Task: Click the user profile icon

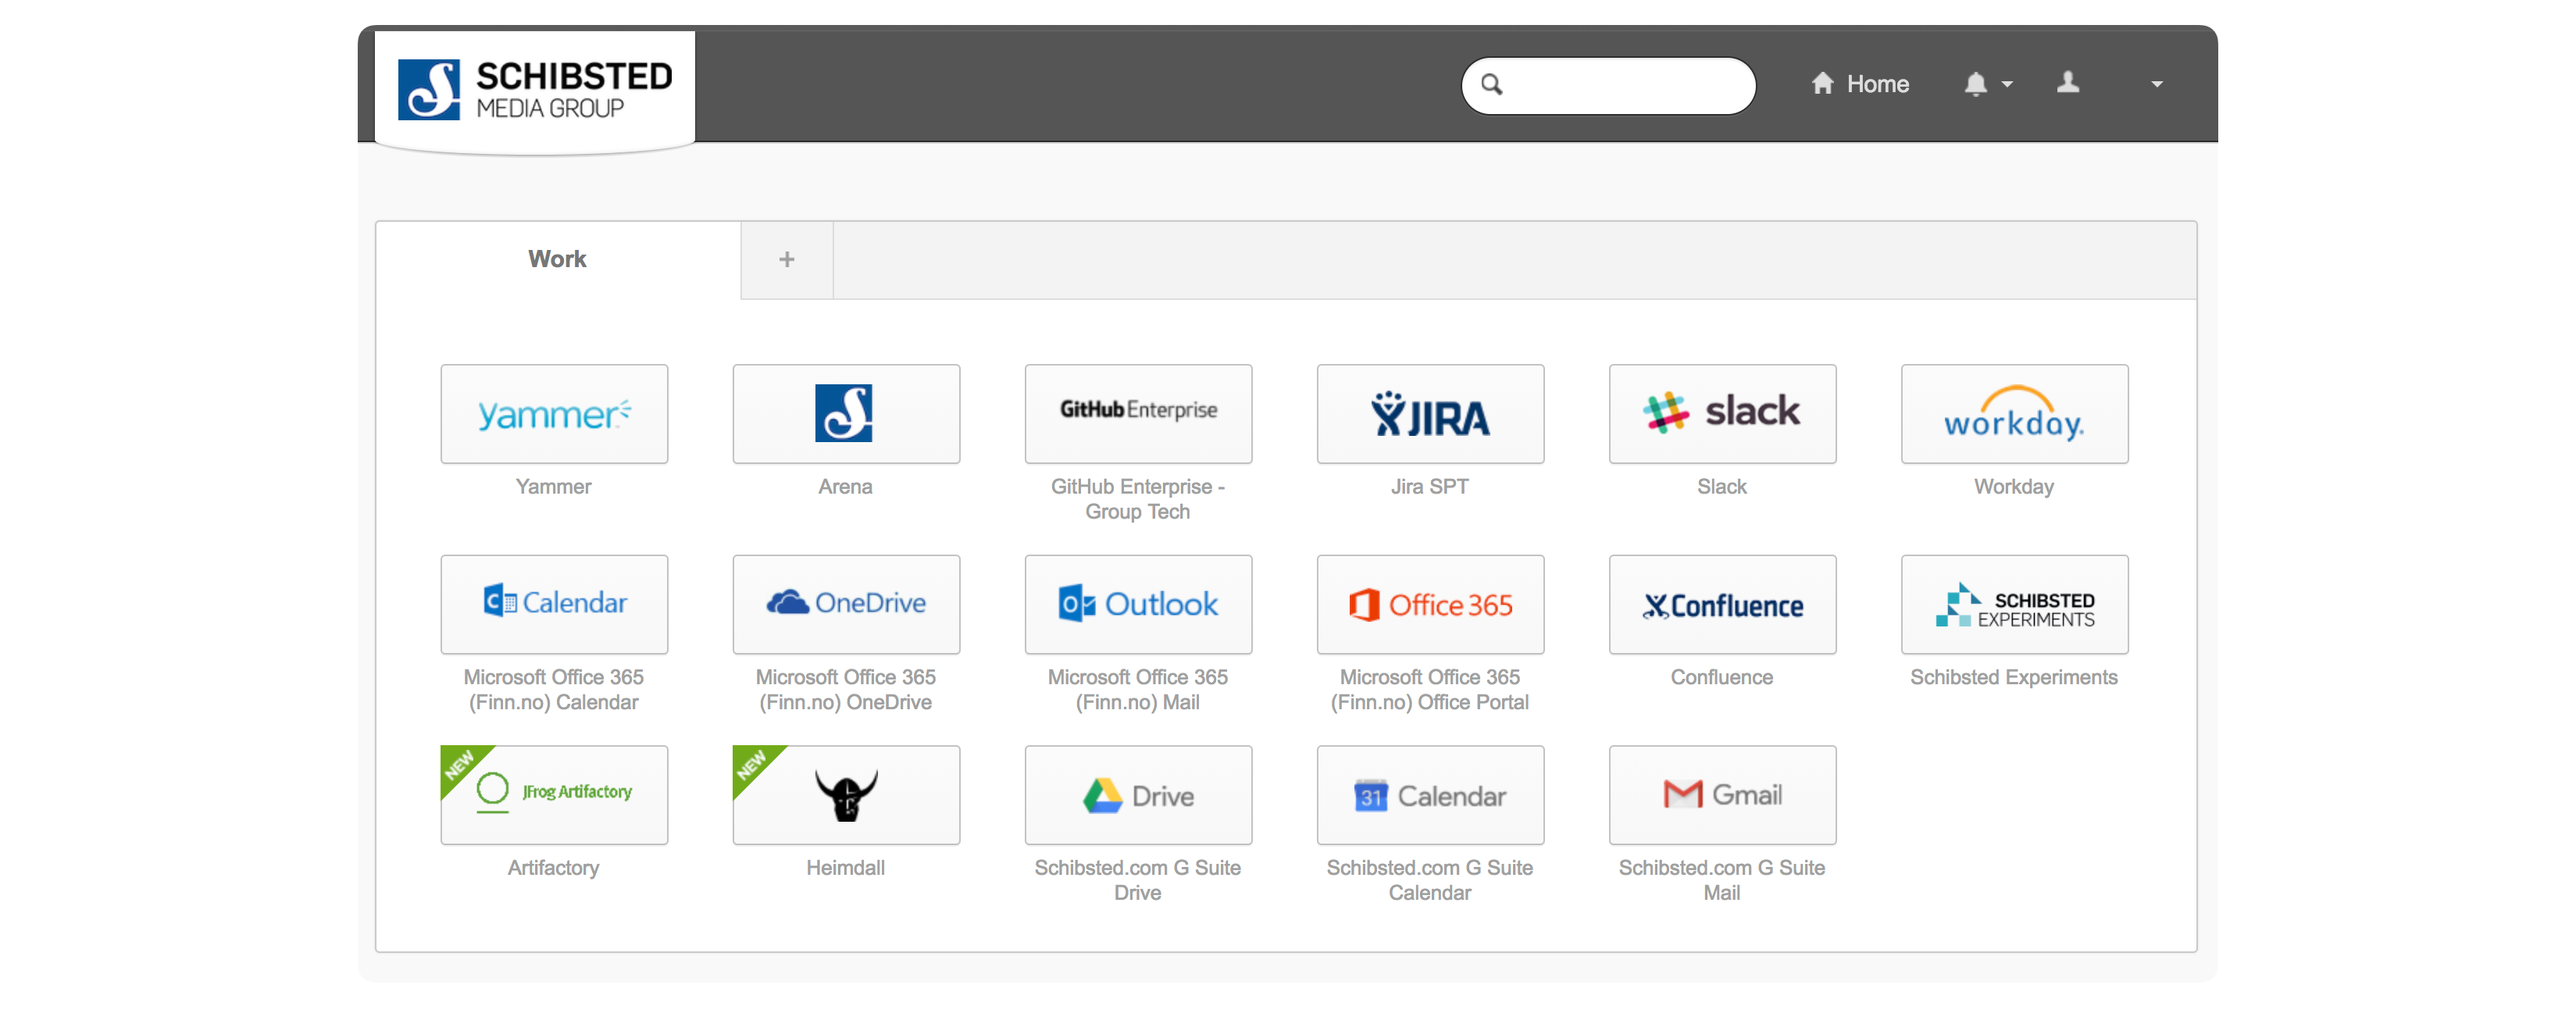Action: 2068,83
